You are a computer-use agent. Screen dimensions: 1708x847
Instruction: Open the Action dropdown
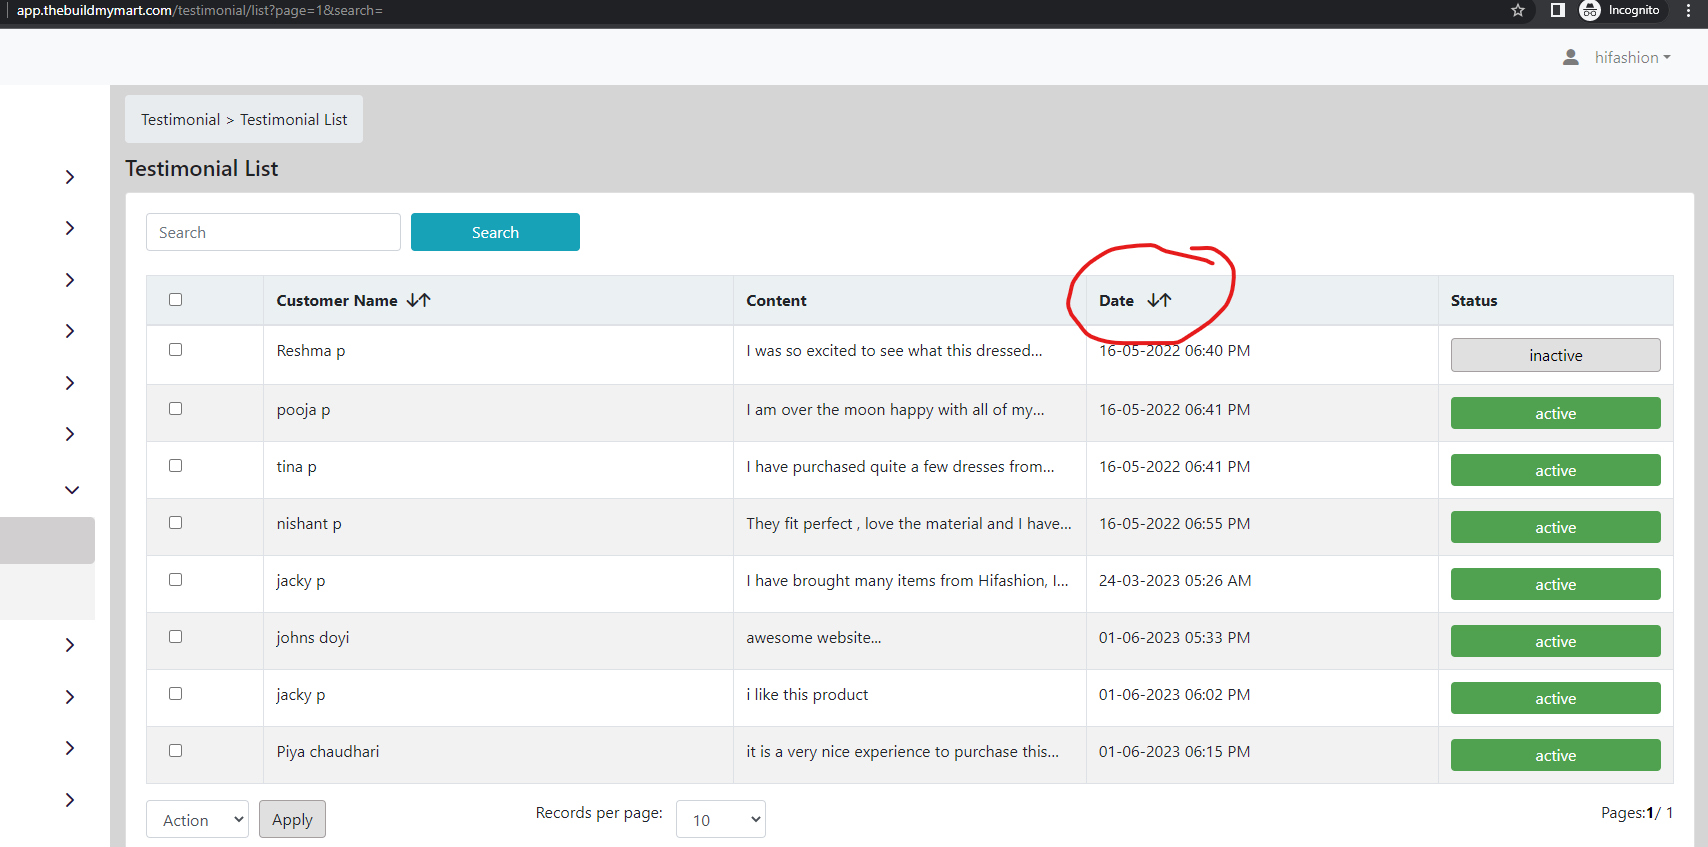click(197, 820)
